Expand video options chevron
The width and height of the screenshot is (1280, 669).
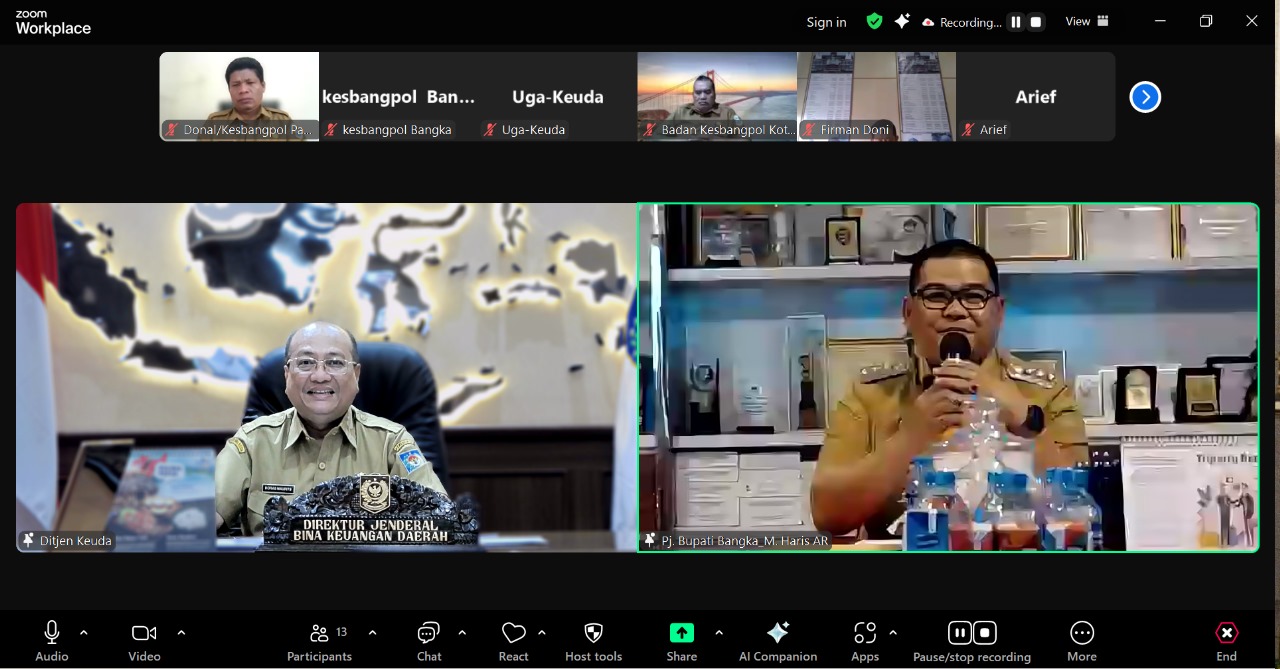(181, 632)
